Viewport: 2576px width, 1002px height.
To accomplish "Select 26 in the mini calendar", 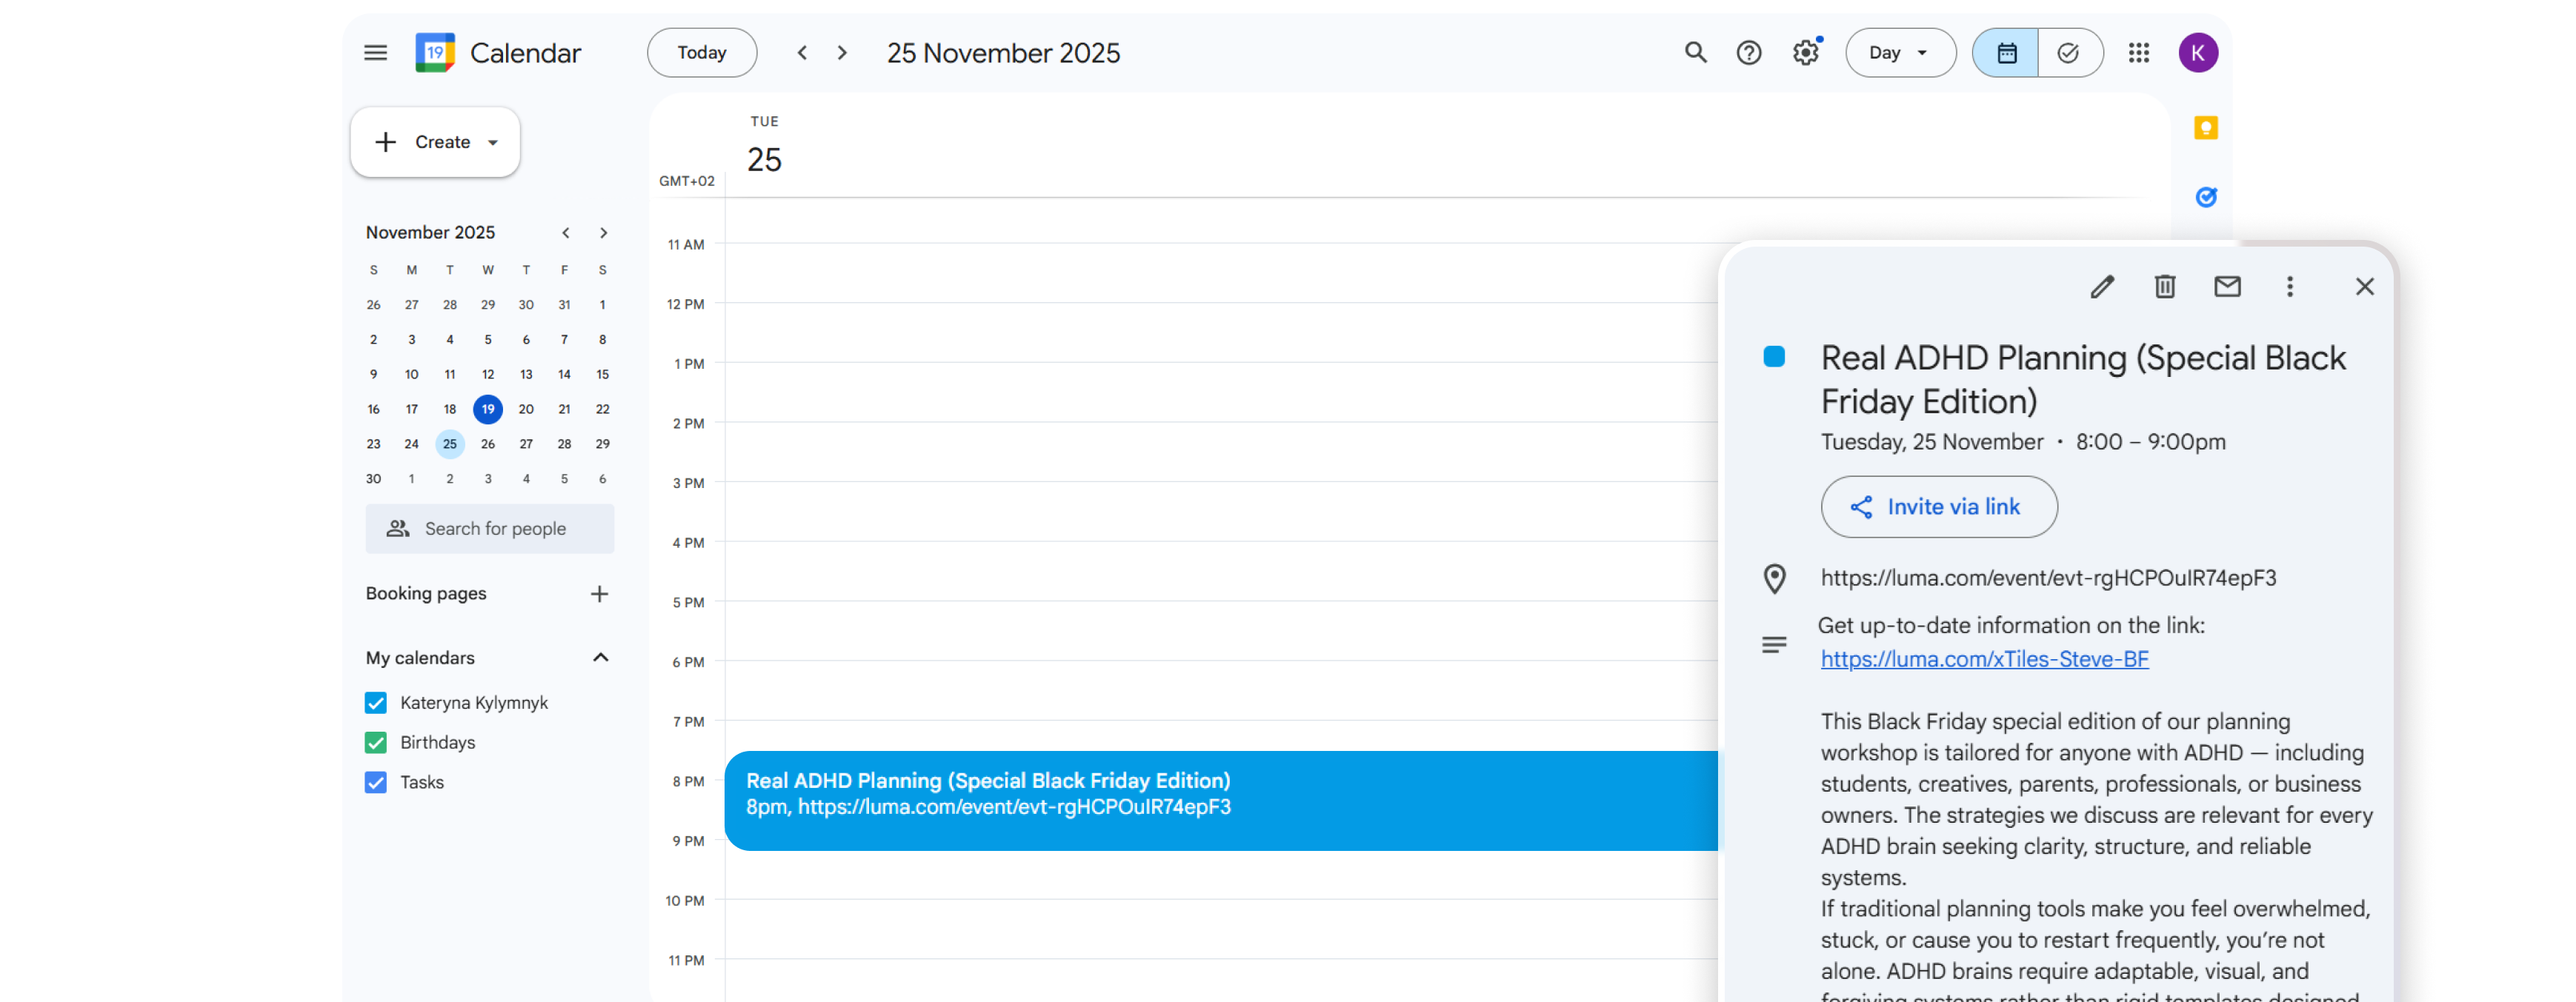I will tap(488, 444).
